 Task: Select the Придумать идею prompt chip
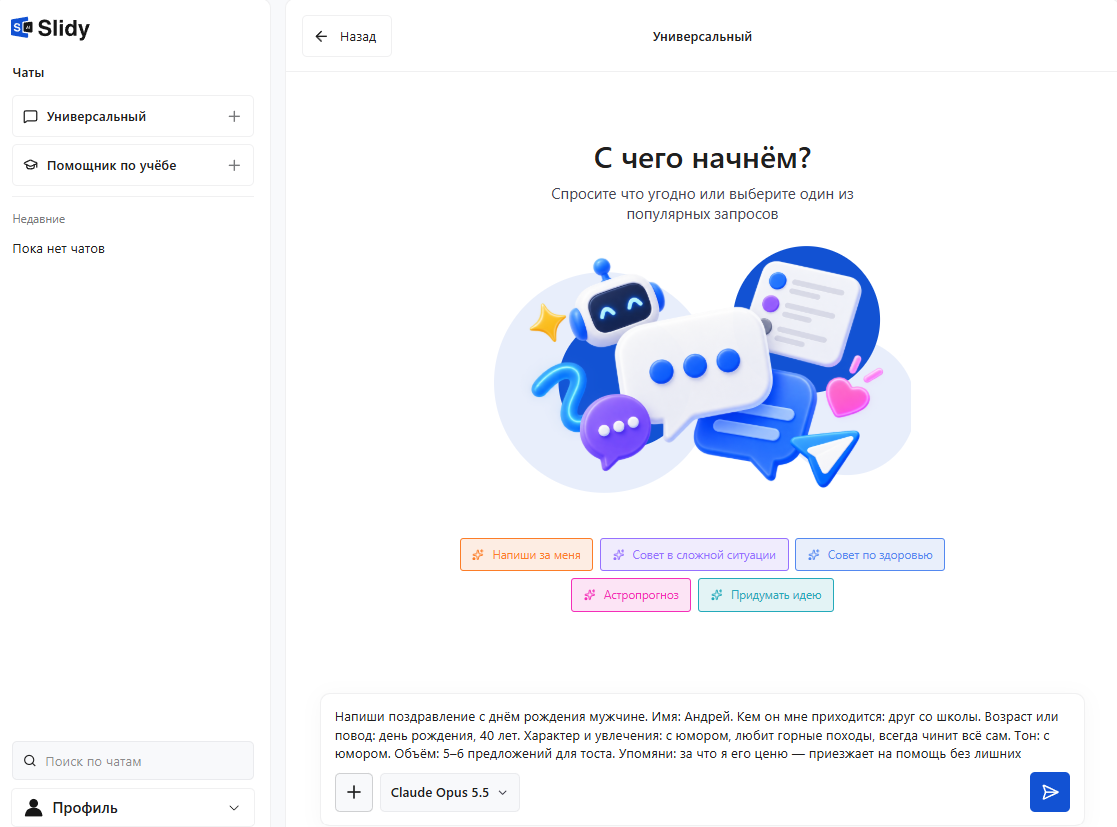click(x=766, y=595)
